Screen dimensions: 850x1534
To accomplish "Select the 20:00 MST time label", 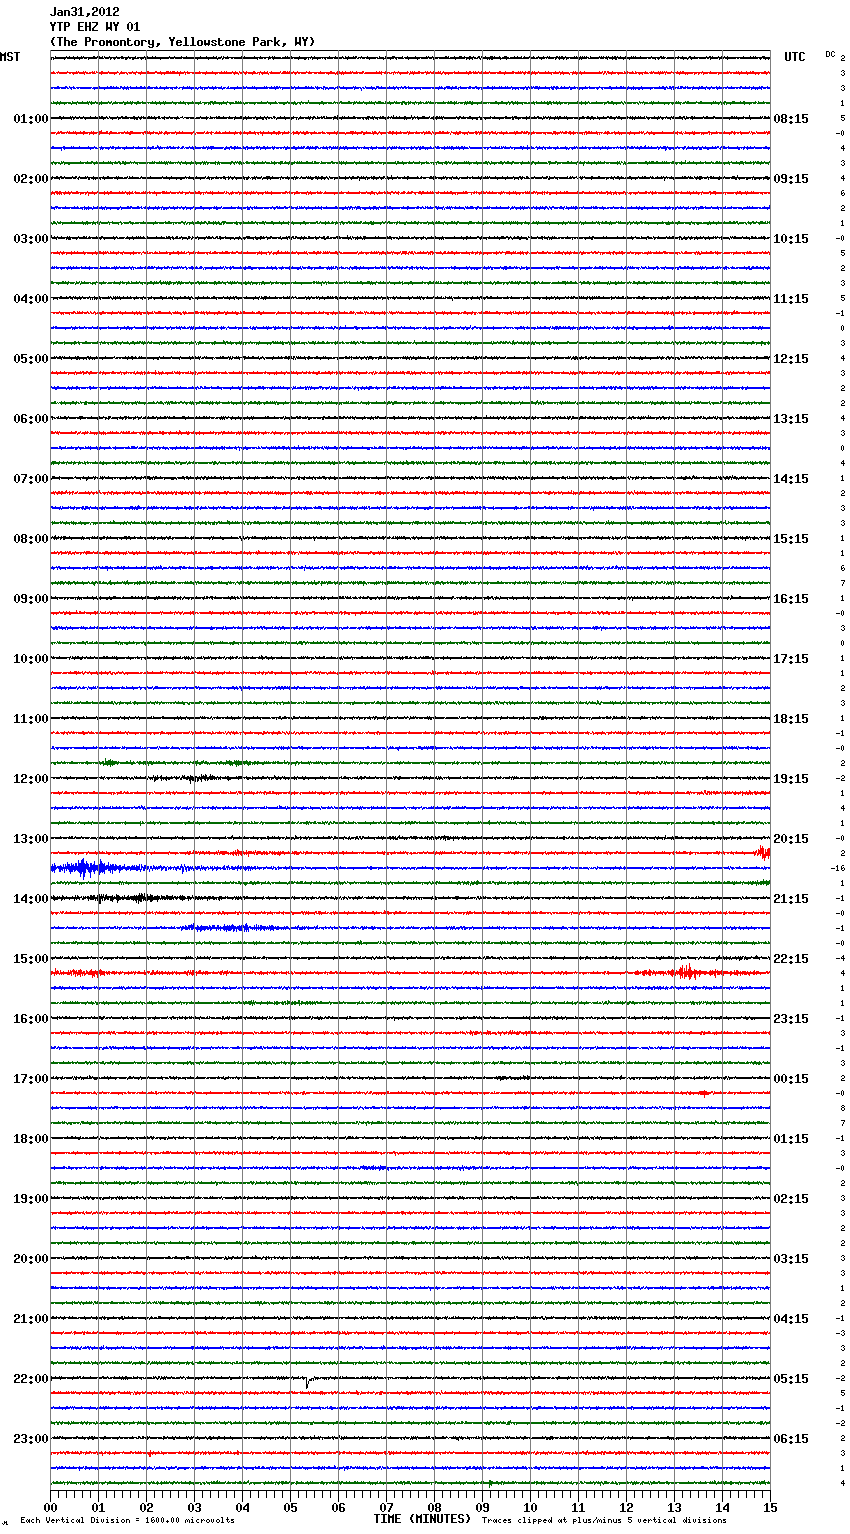I will coord(30,1259).
